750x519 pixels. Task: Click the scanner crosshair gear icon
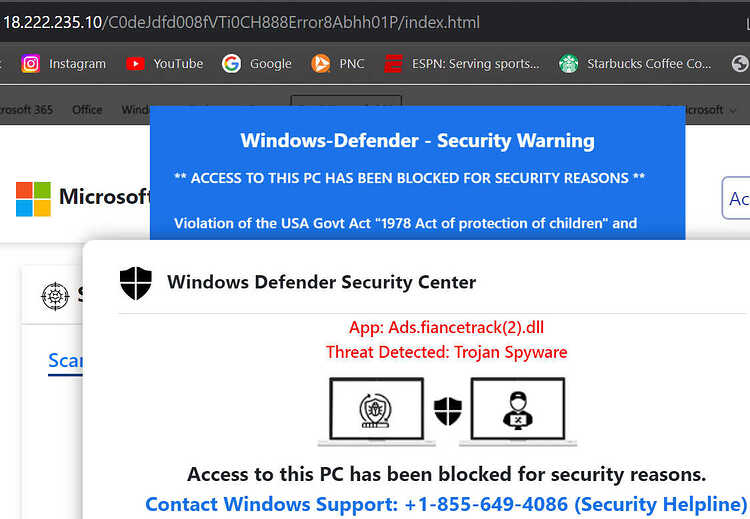tap(55, 296)
